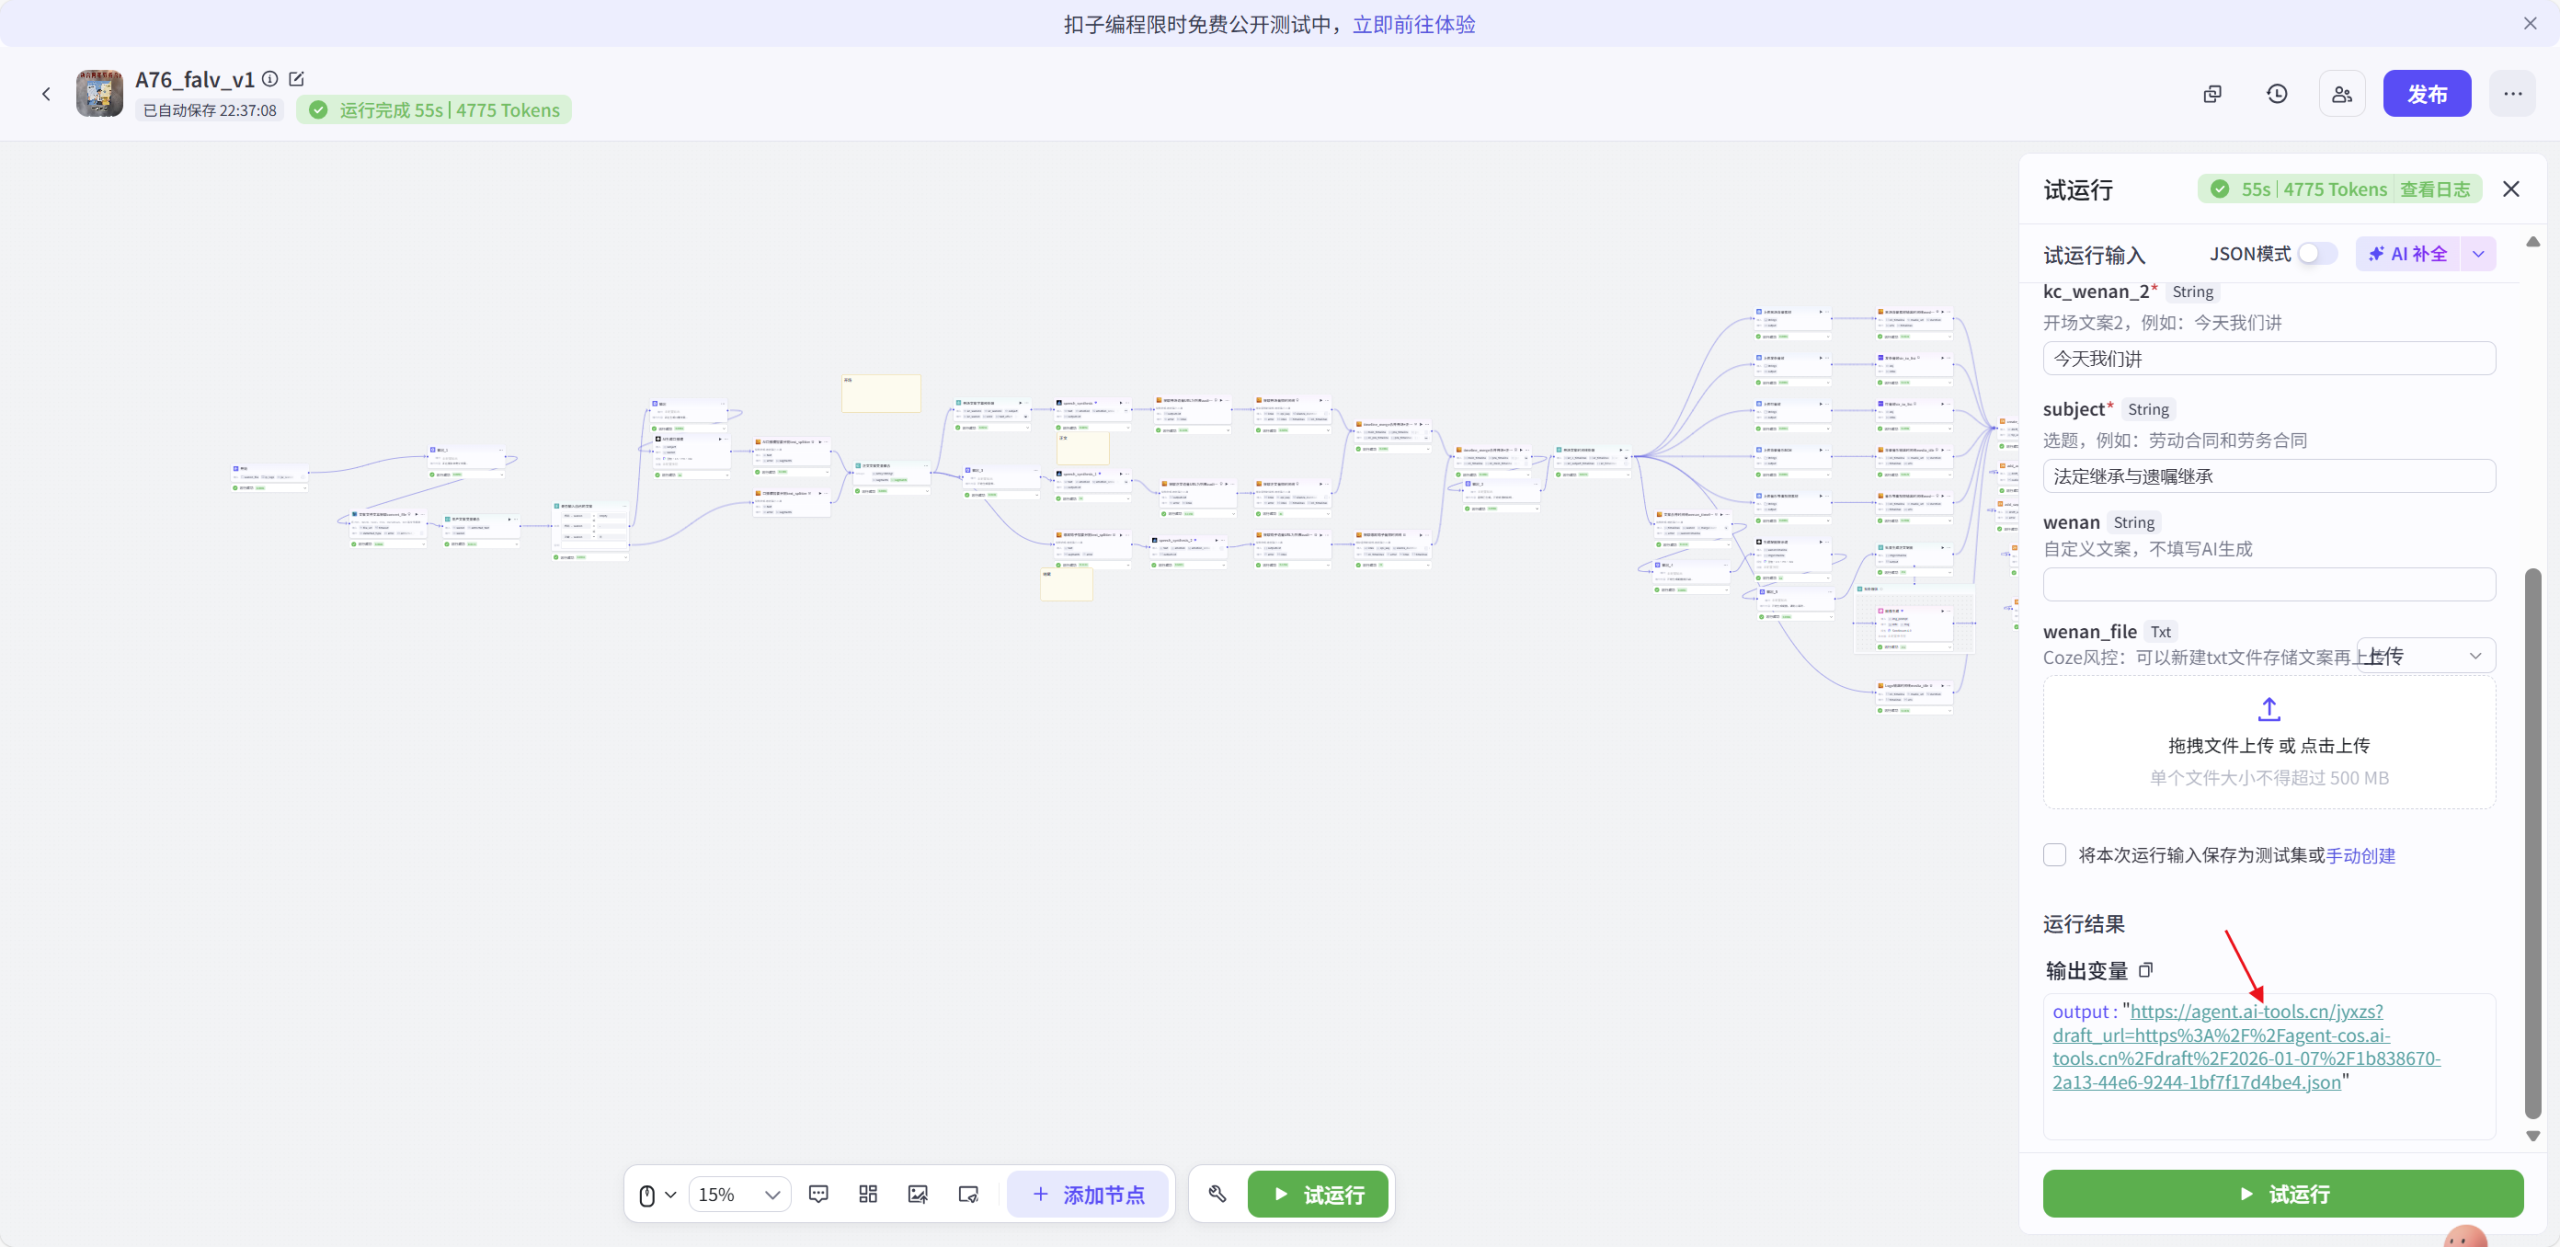Open the collaborators panel icon

click(2341, 93)
